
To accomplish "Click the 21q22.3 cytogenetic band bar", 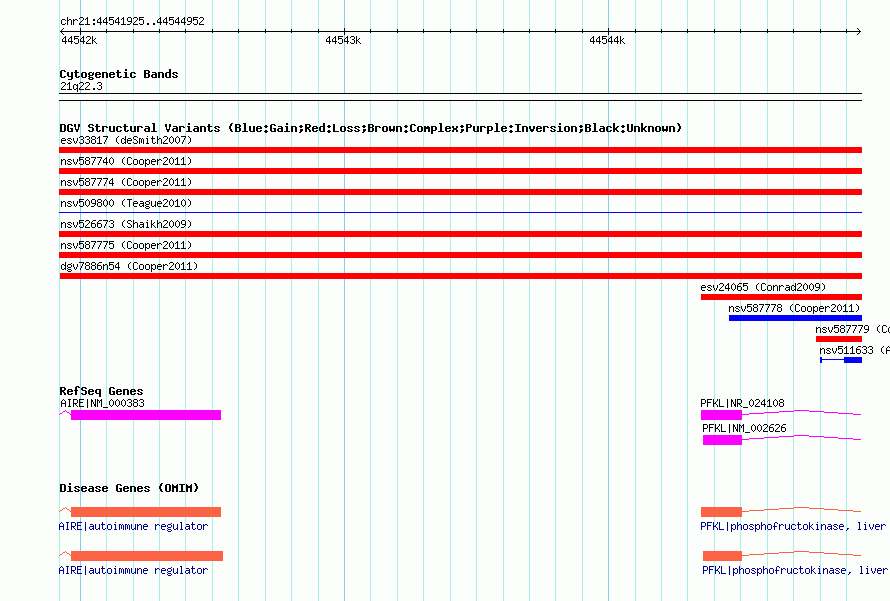I will click(460, 97).
